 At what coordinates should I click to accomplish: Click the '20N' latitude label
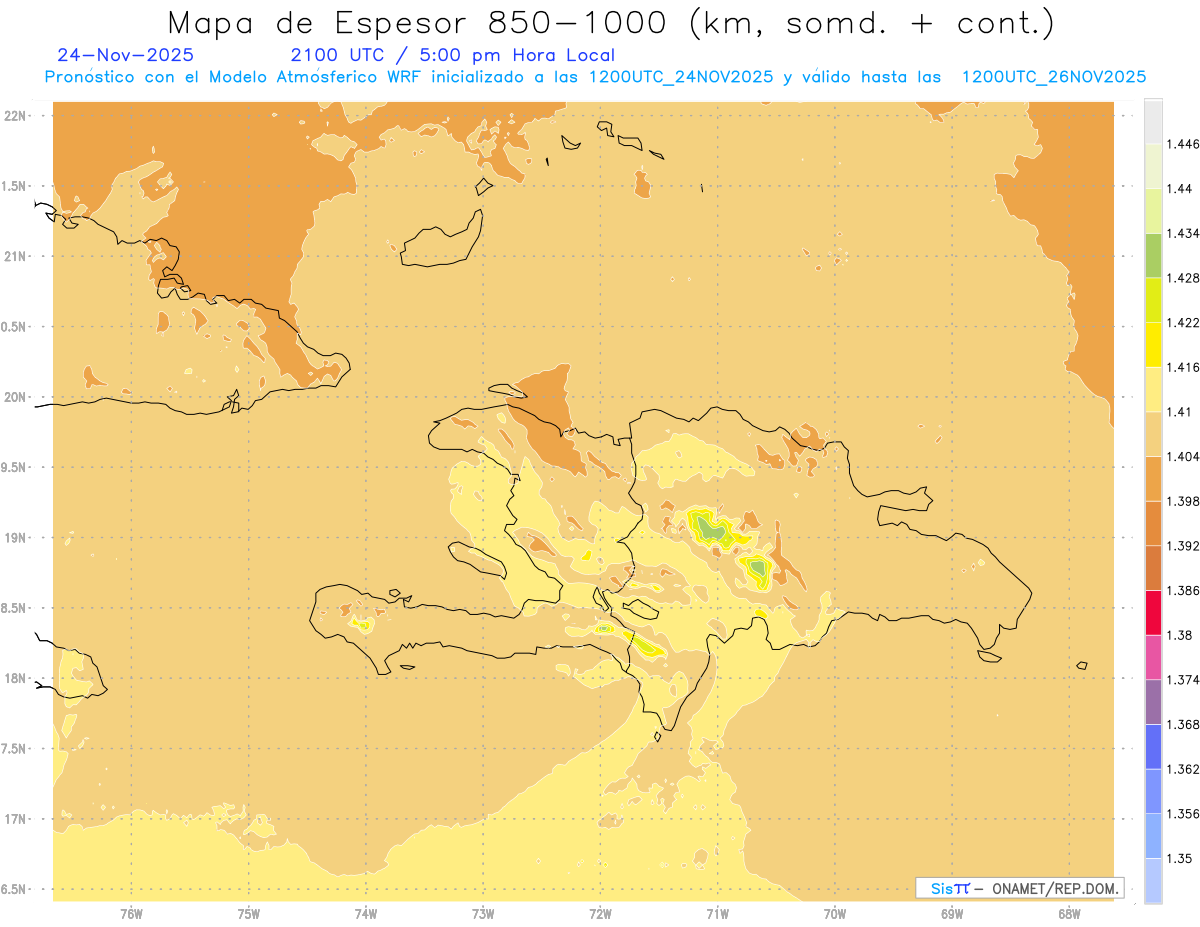pyautogui.click(x=16, y=397)
